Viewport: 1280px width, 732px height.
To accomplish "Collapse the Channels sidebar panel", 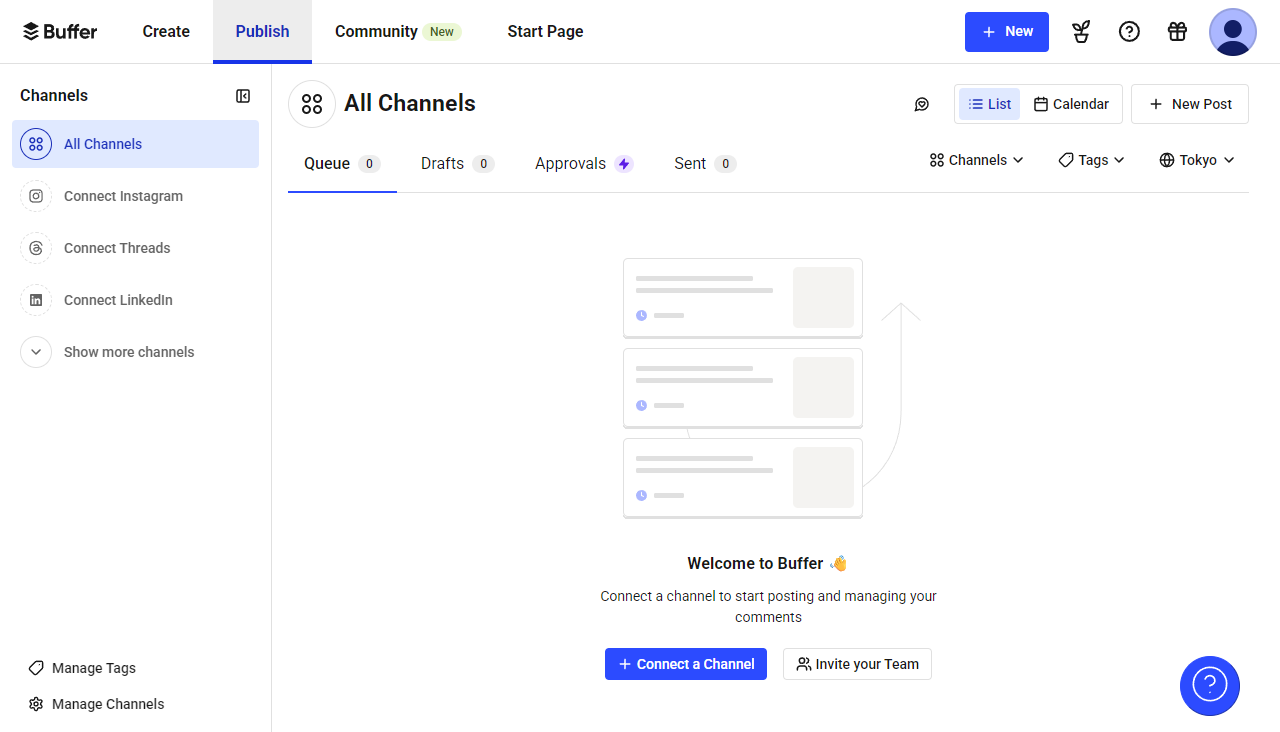I will coord(243,96).
